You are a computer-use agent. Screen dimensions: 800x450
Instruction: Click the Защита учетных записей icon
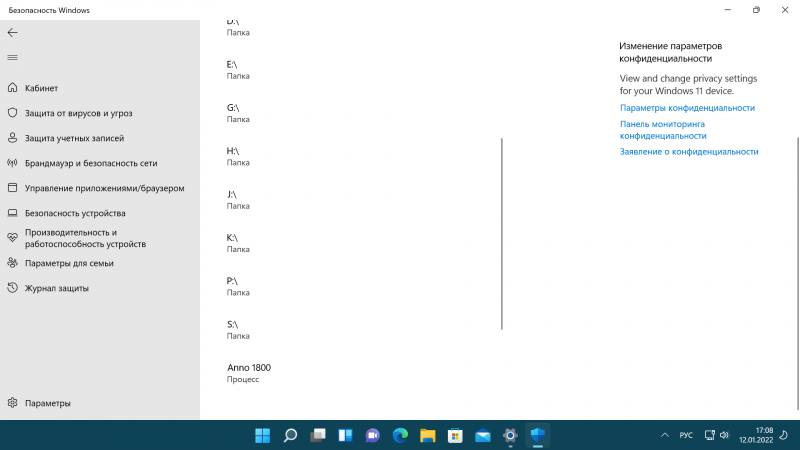point(13,138)
